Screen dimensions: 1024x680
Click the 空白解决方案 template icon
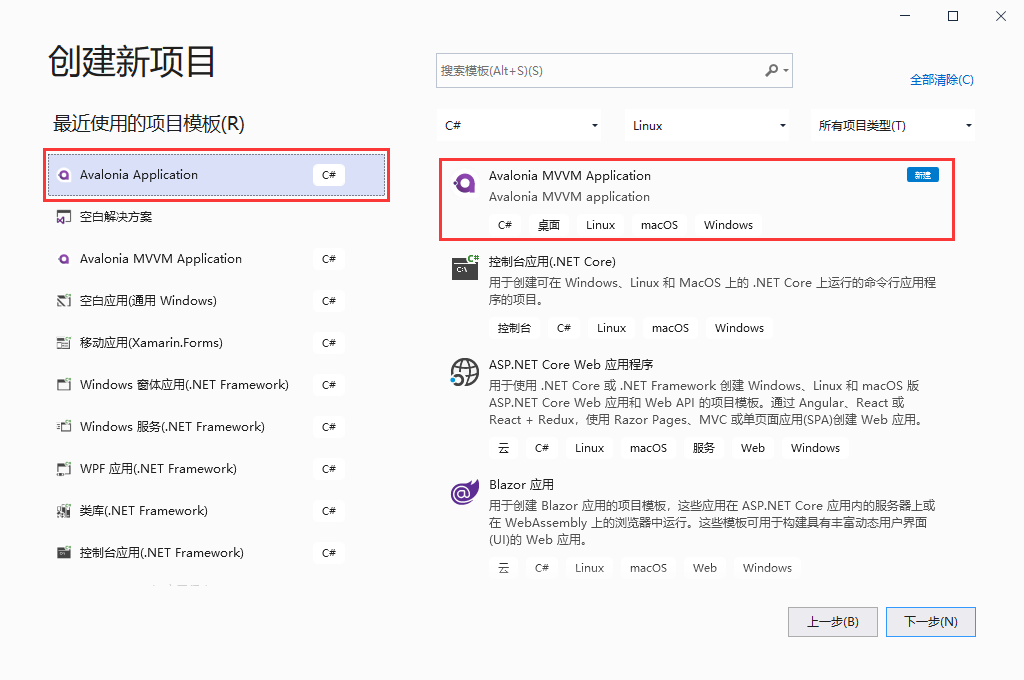(63, 217)
